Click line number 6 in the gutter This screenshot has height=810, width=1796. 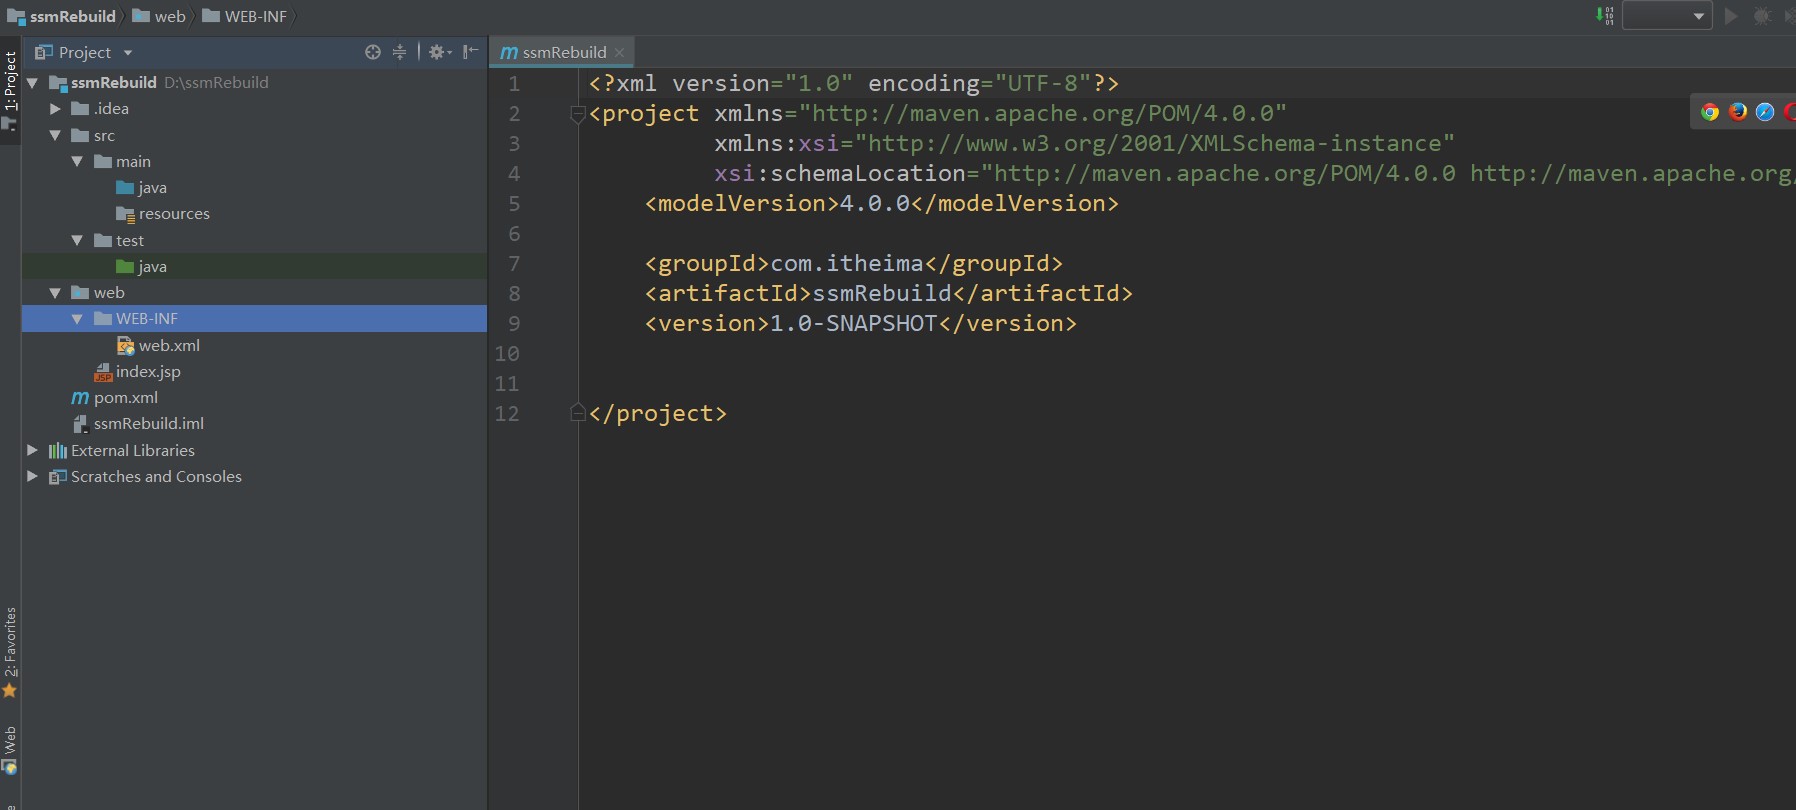[514, 233]
